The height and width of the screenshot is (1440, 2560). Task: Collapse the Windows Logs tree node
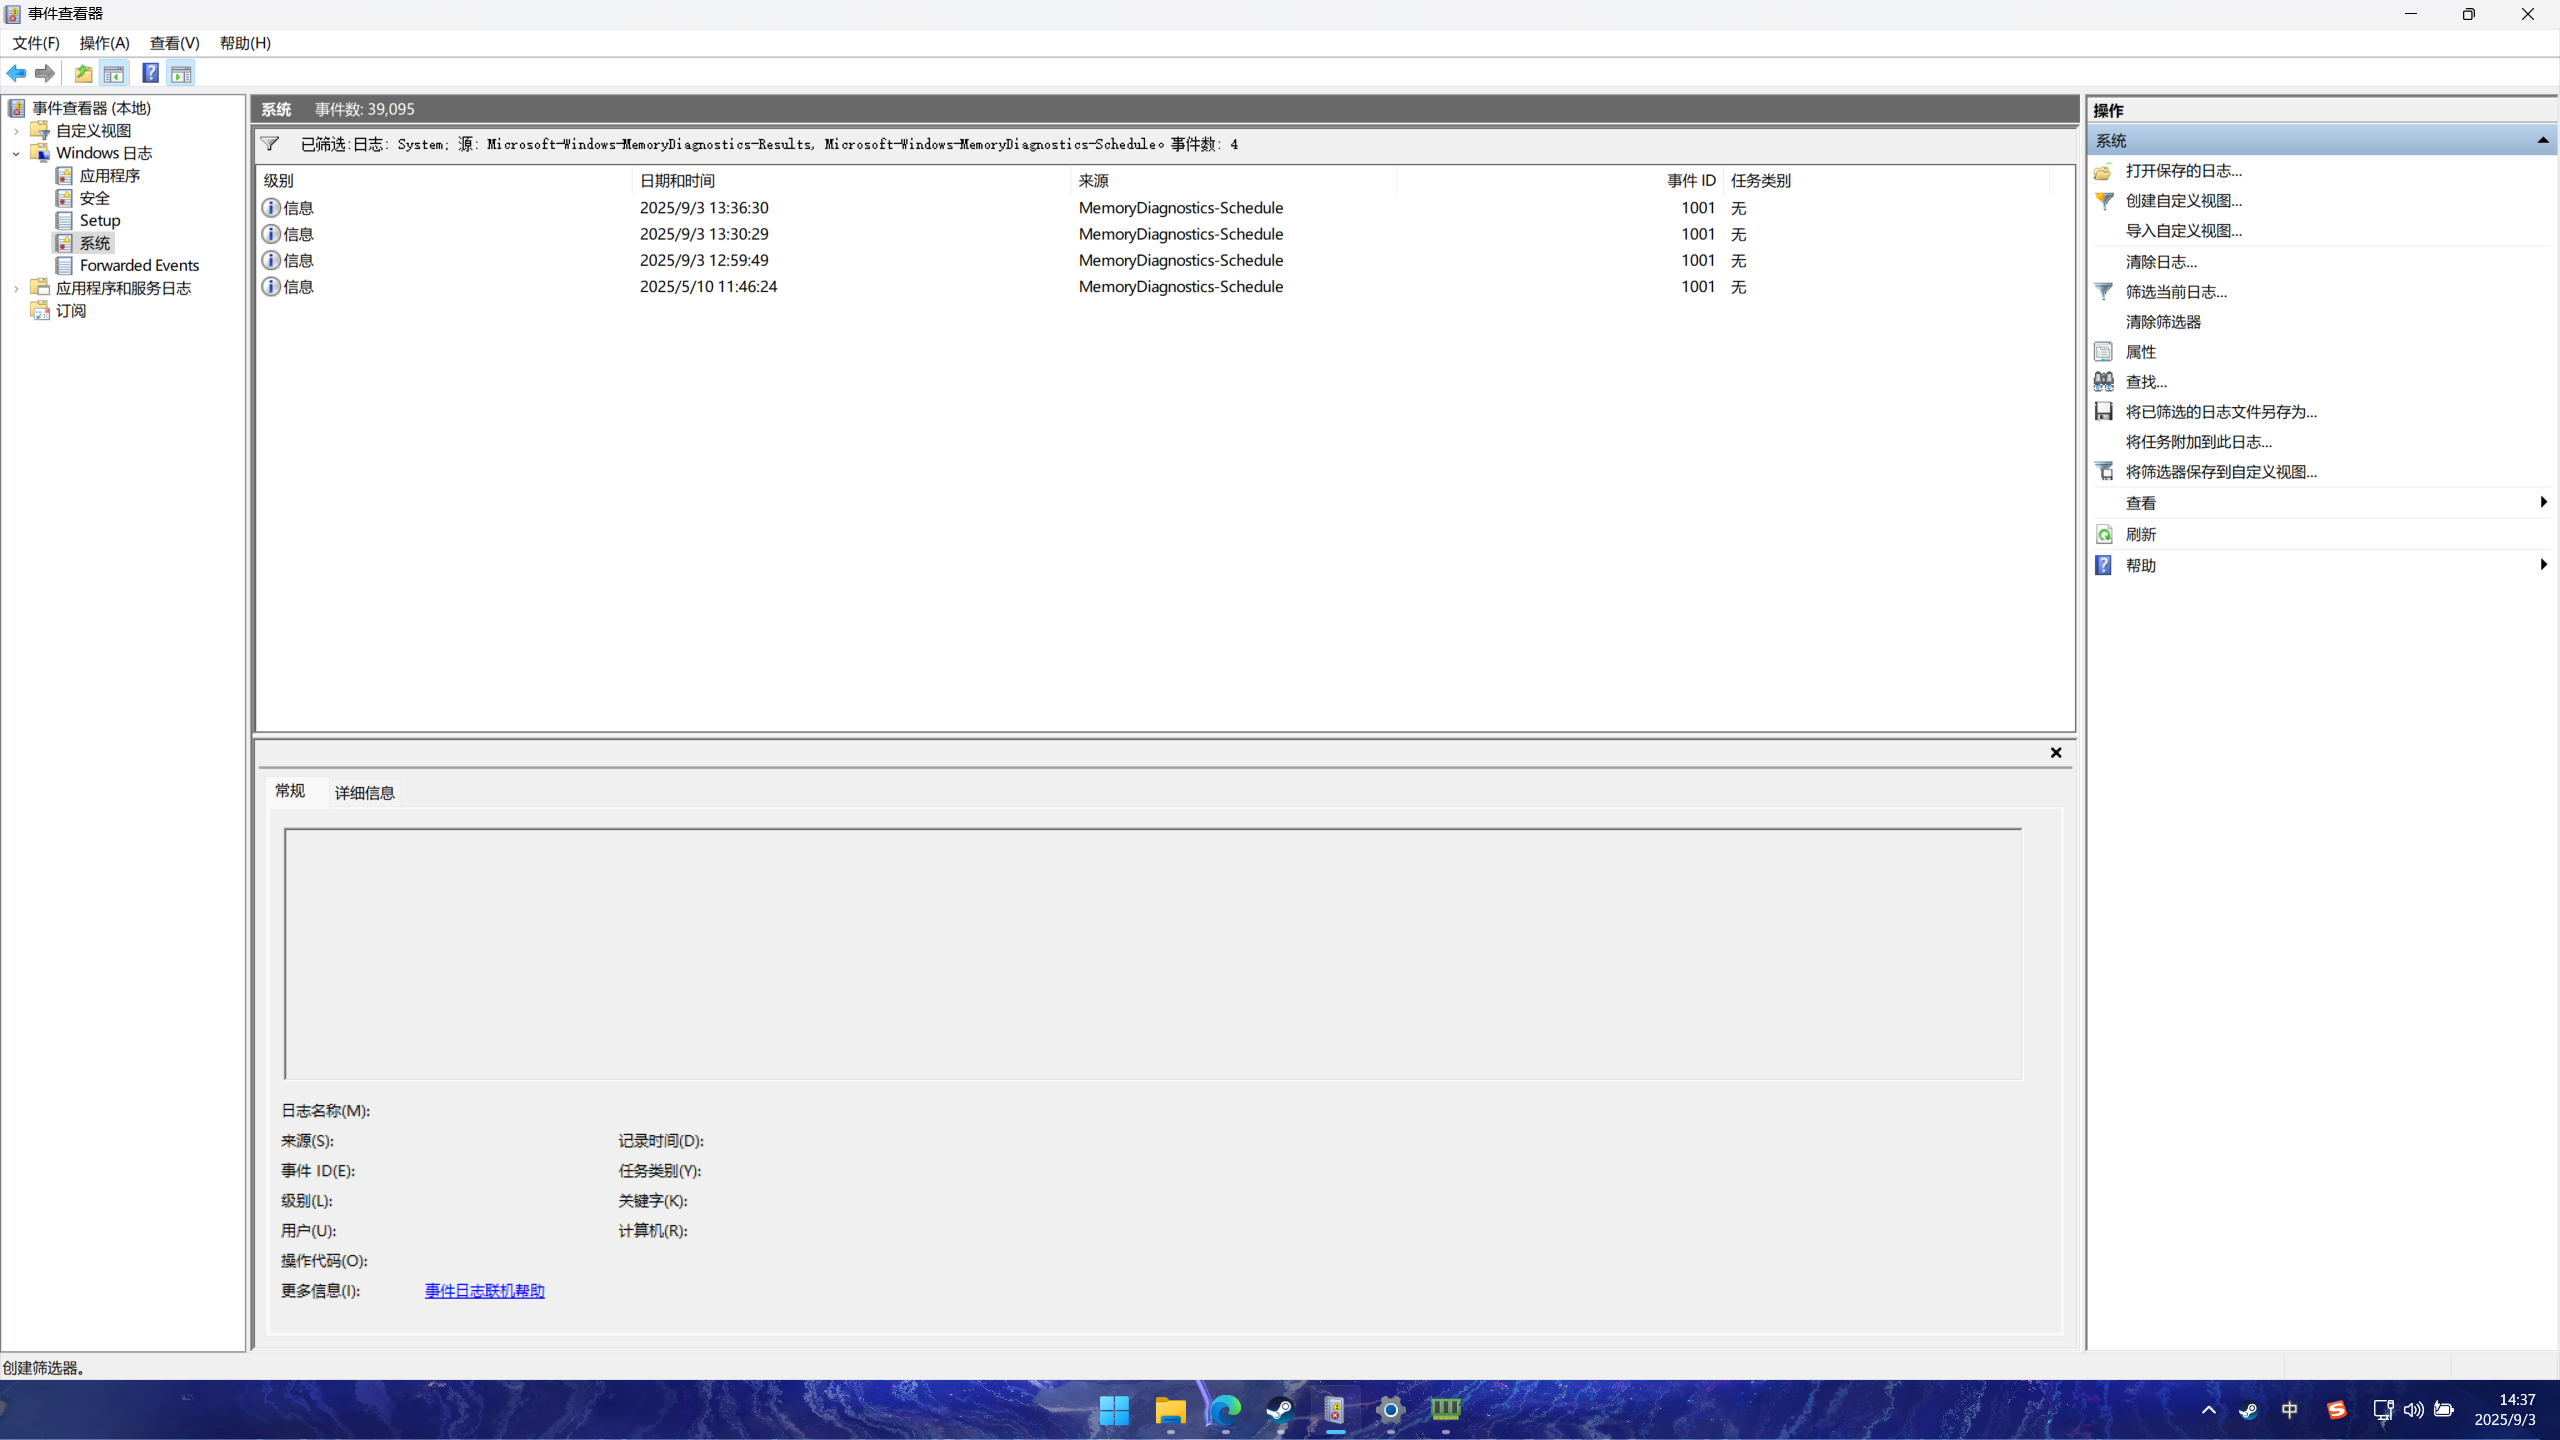[x=16, y=153]
